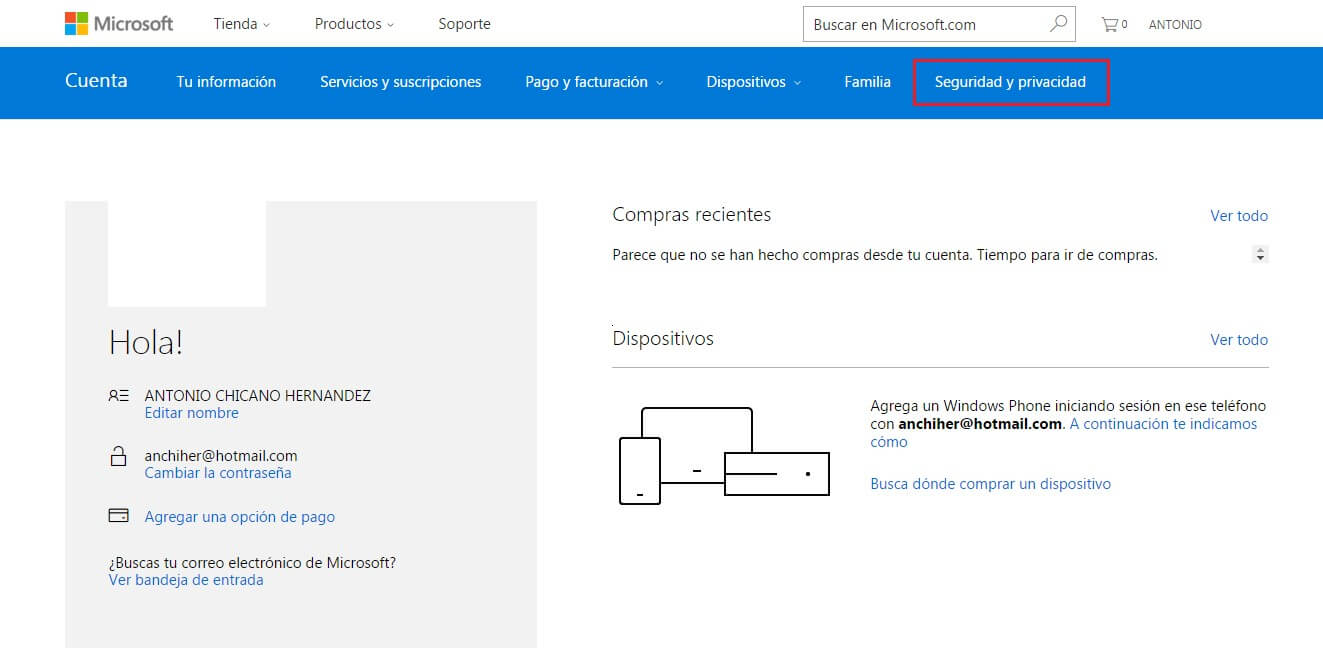Viewport: 1323px width, 648px height.
Task: Click the padlock icon beside the email
Action: [x=118, y=457]
